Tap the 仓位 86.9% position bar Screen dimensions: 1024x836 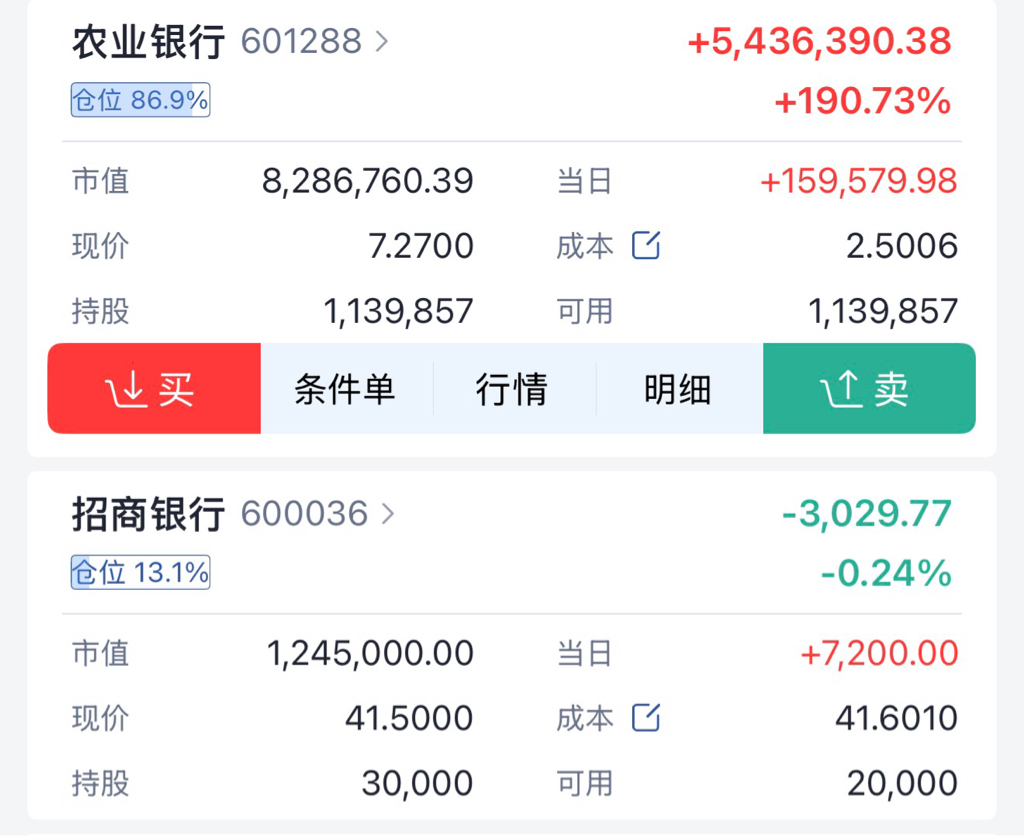tap(140, 100)
